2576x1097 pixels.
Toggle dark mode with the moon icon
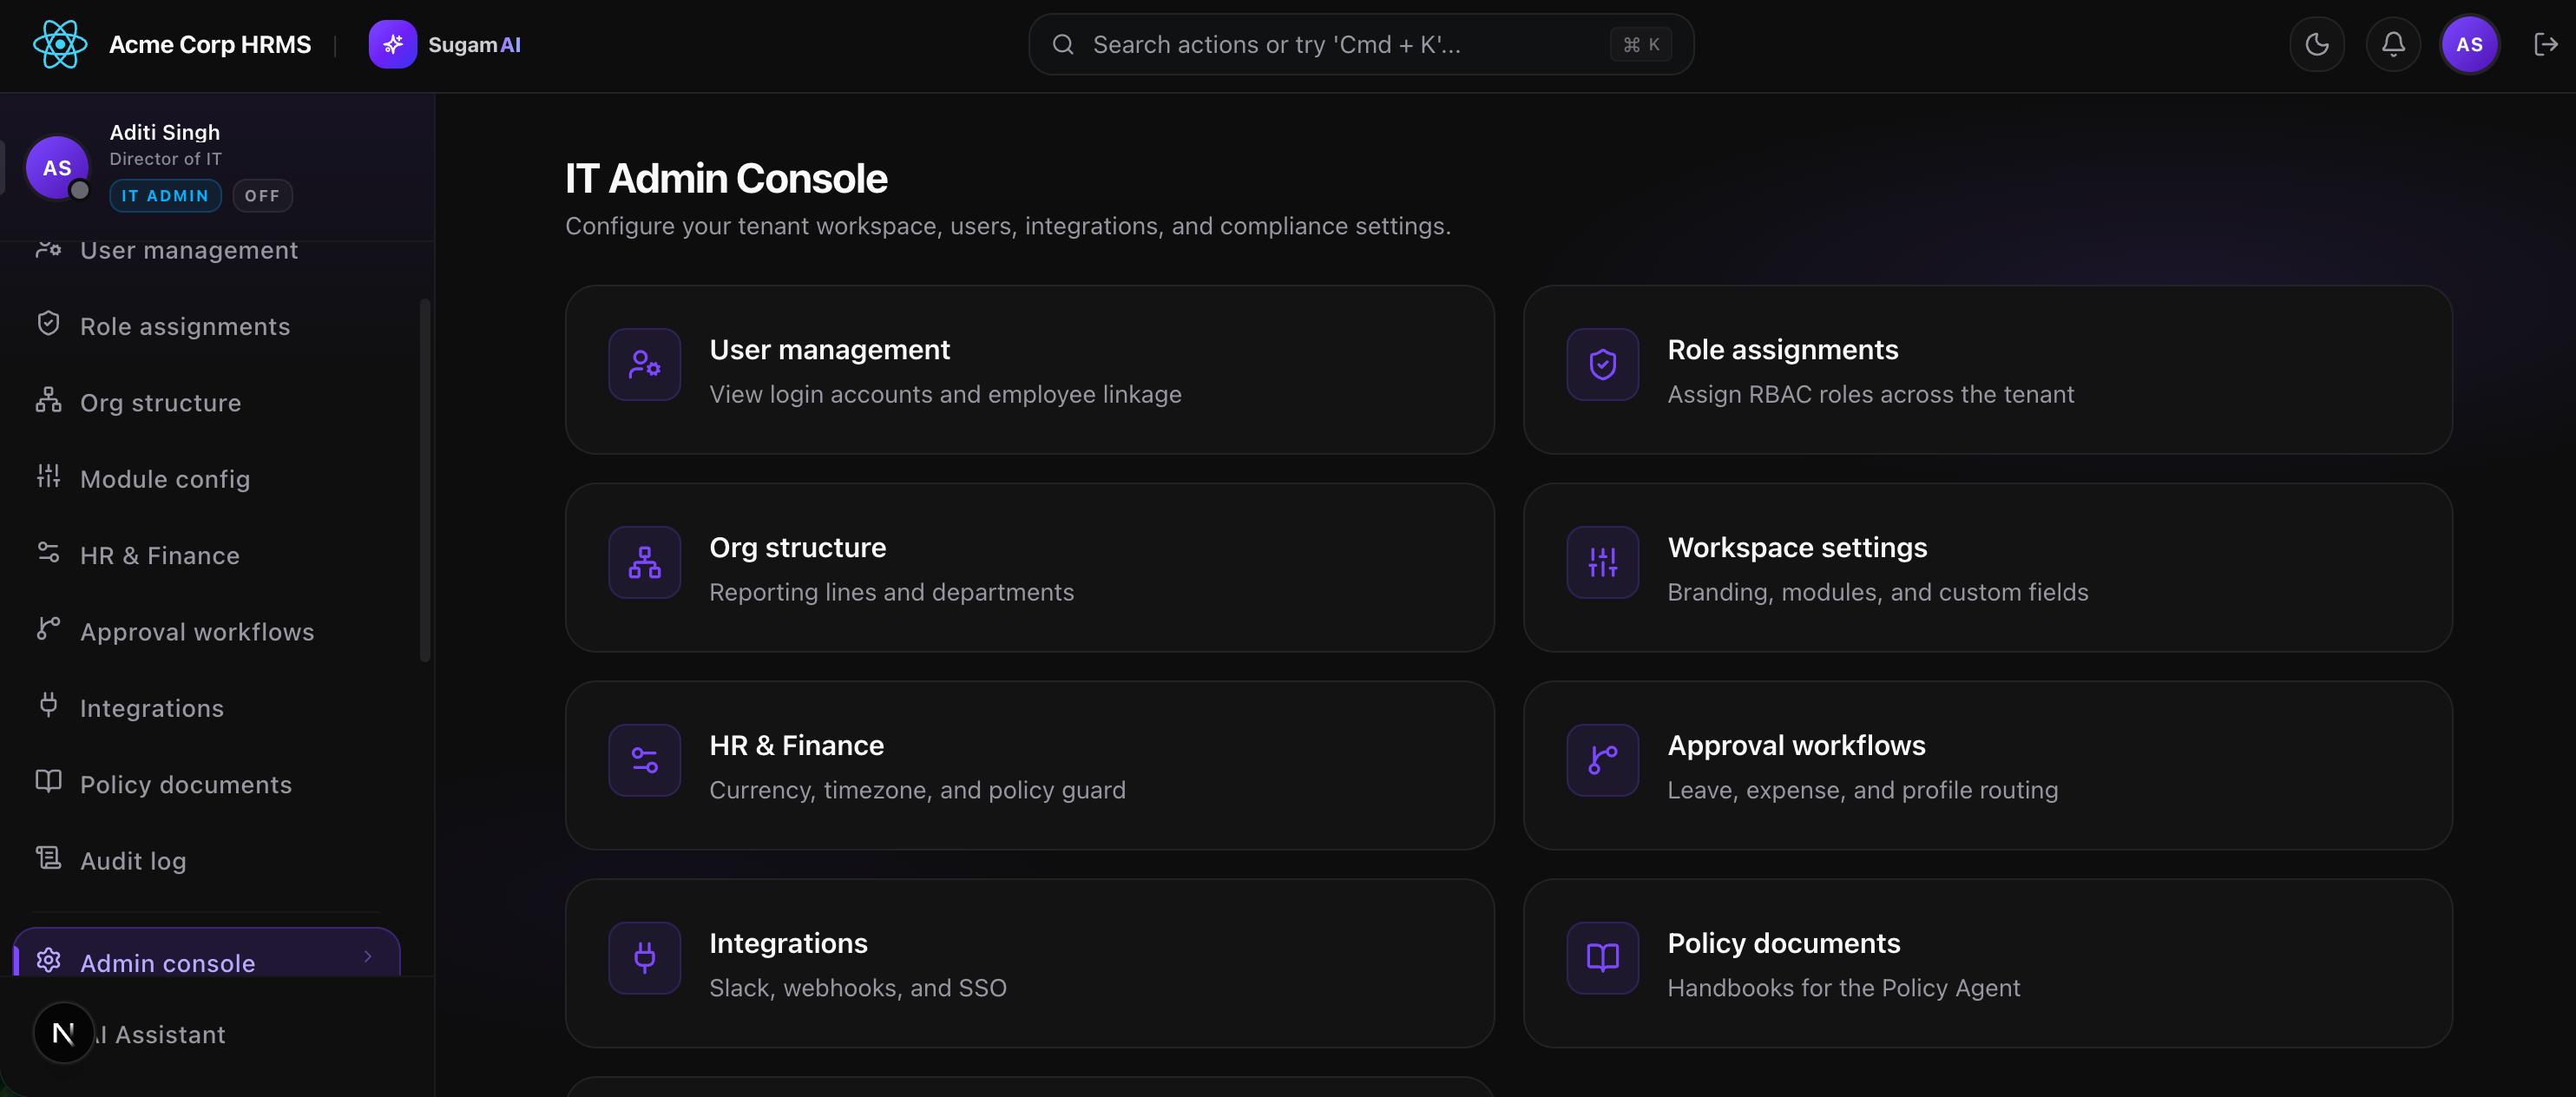(2317, 44)
